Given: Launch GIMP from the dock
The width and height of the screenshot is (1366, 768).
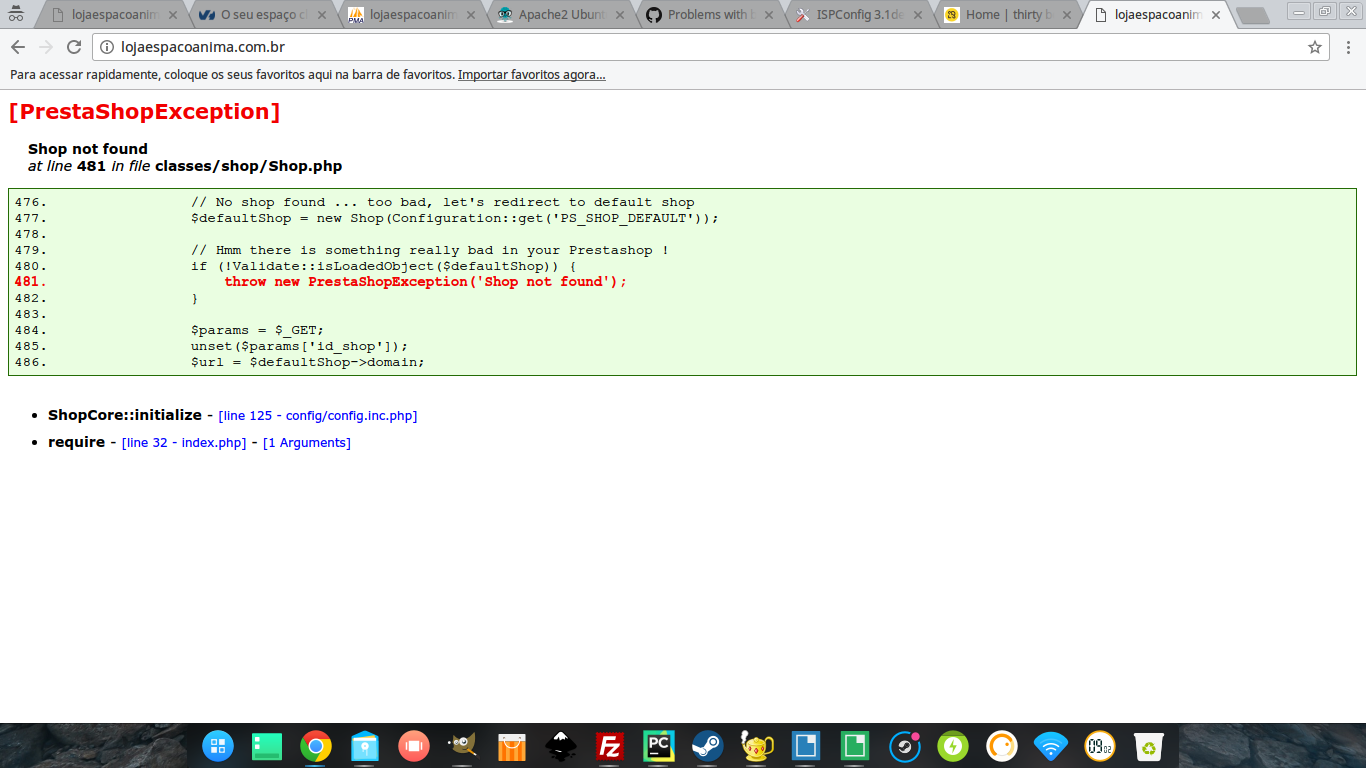Looking at the screenshot, I should tap(462, 746).
